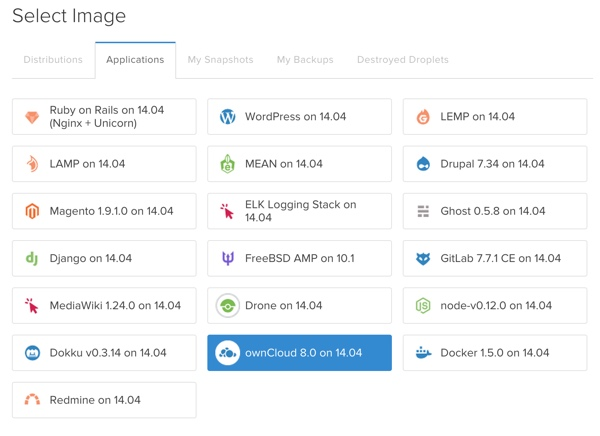Screen dimensions: 600x436
Task: Select Dokku v0.3.14 on 14.04 image
Action: [x=104, y=353]
